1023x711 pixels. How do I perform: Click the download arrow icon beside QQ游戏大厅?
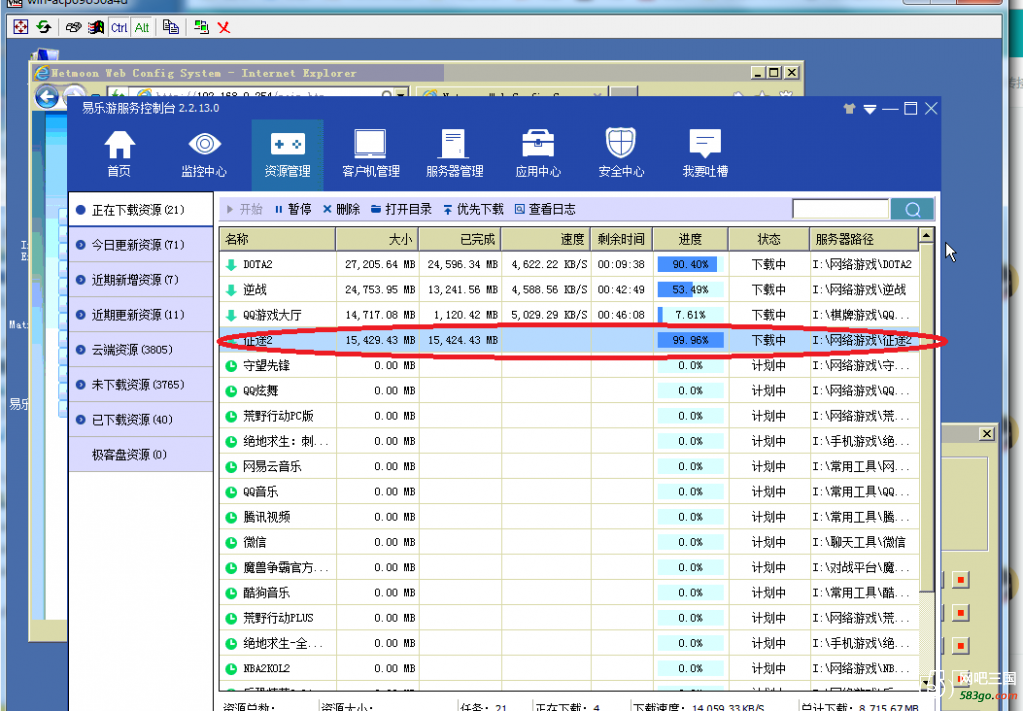(x=231, y=316)
